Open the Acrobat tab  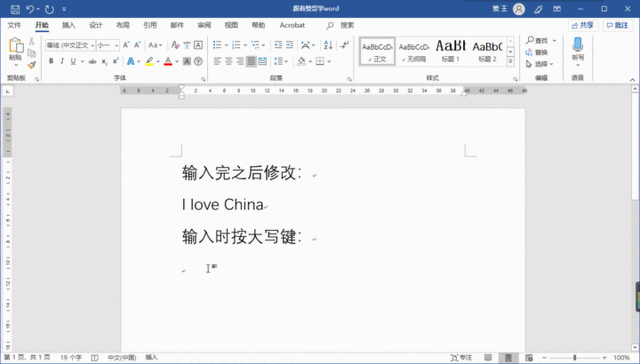click(x=292, y=25)
